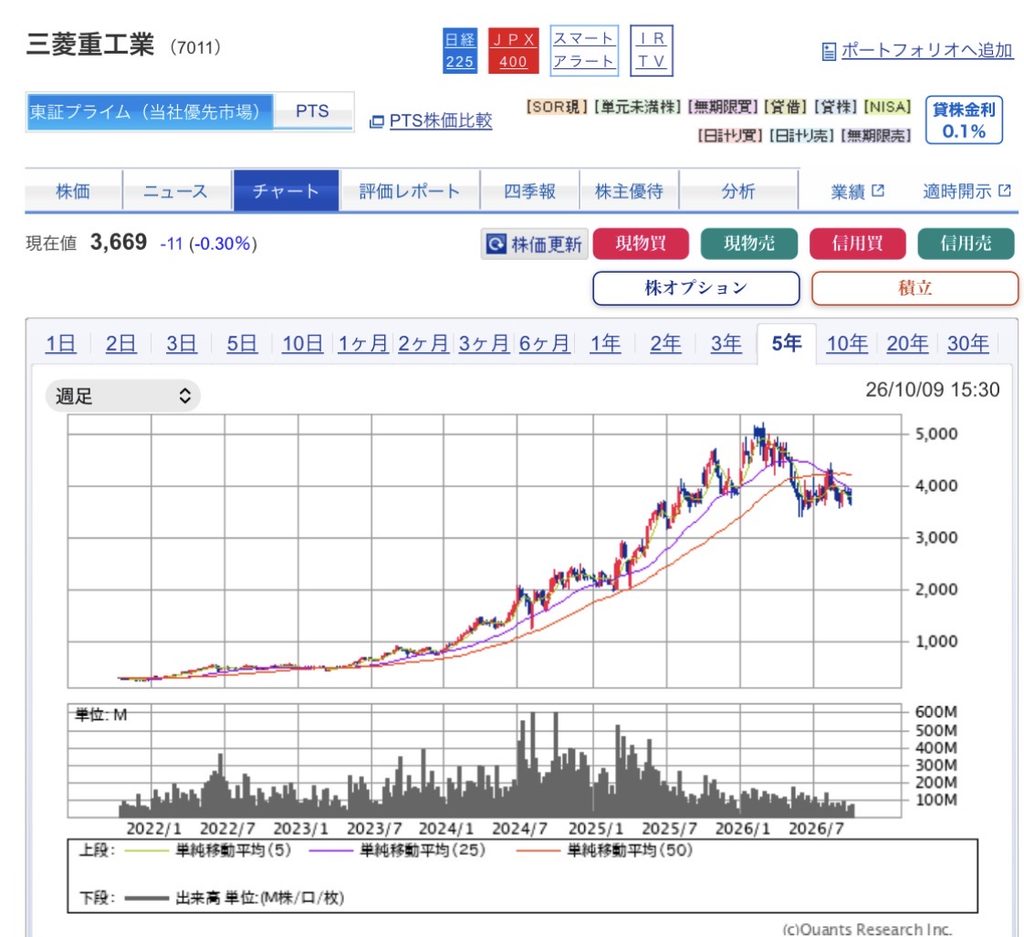1024x937 pixels.
Task: Click the 26/10/09 15:30 timestamp
Action: (932, 390)
